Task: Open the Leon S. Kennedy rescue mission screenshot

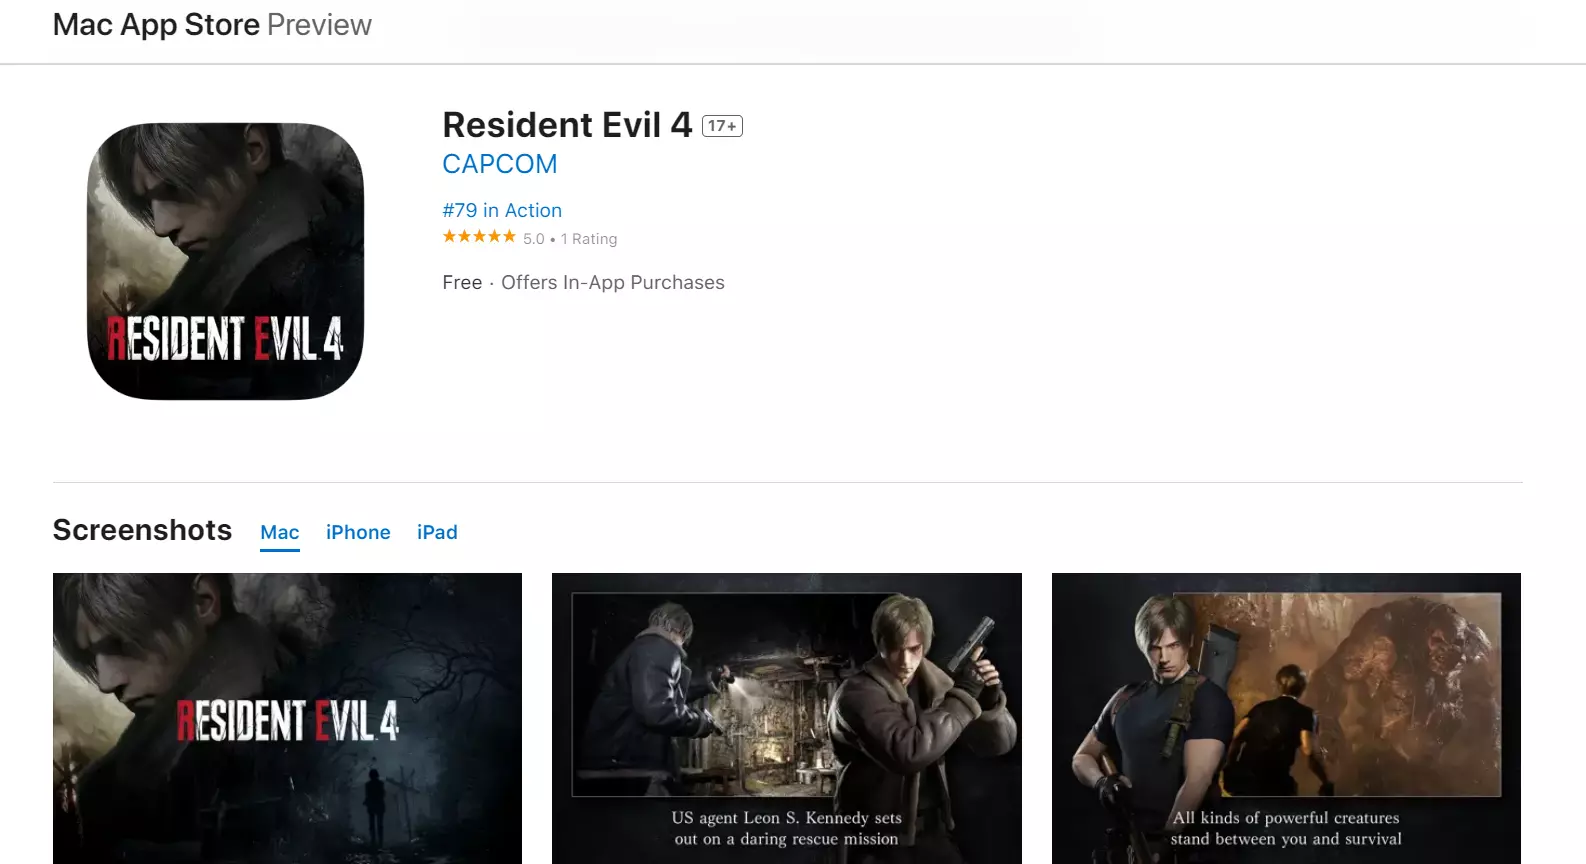Action: point(787,718)
